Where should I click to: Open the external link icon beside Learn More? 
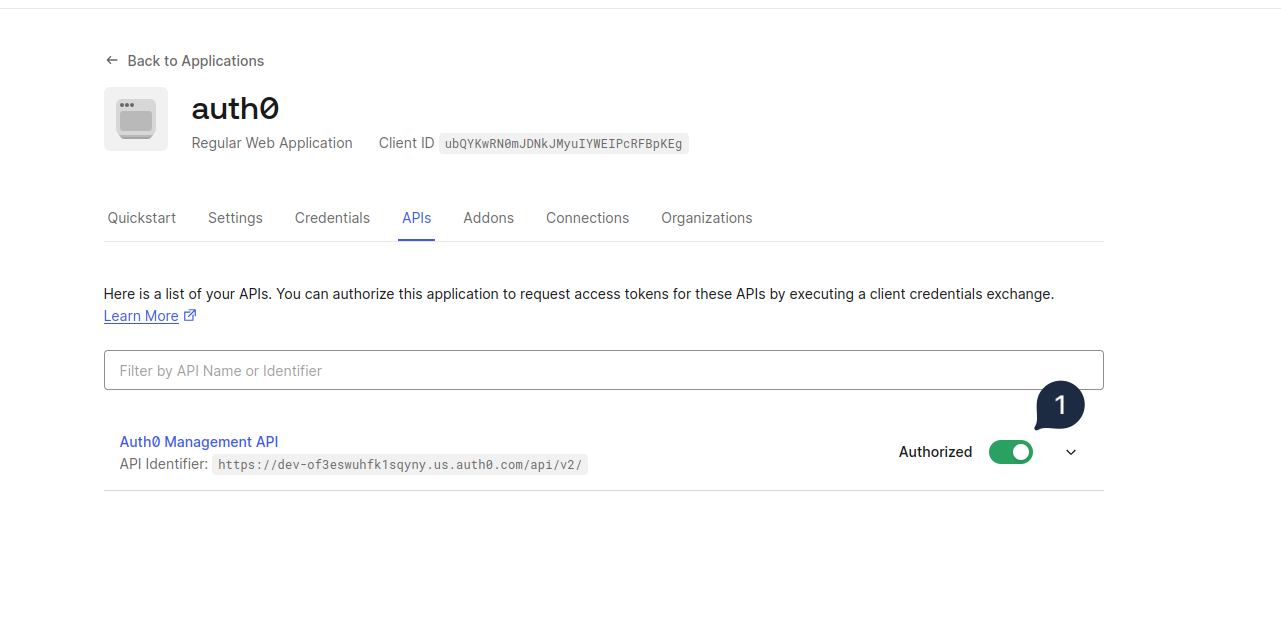pos(190,316)
